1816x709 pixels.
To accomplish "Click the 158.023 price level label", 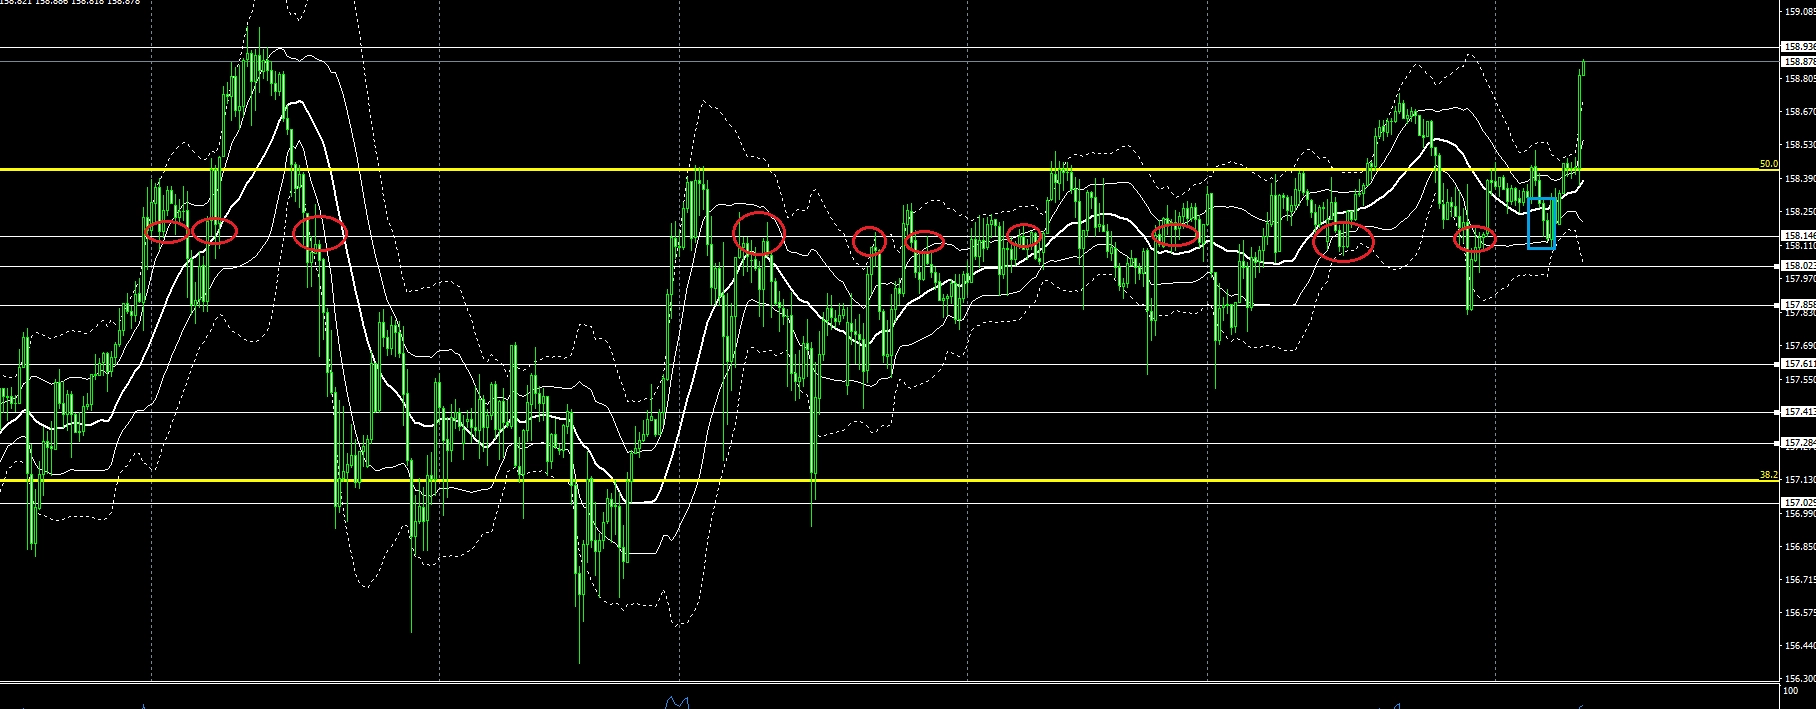I will pyautogui.click(x=1799, y=266).
